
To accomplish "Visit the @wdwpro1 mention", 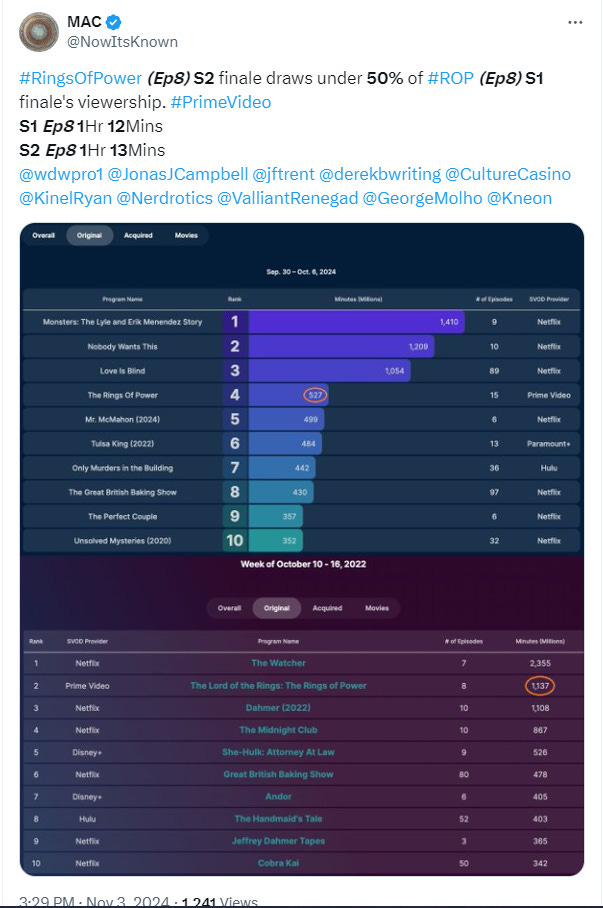I will pyautogui.click(x=61, y=174).
